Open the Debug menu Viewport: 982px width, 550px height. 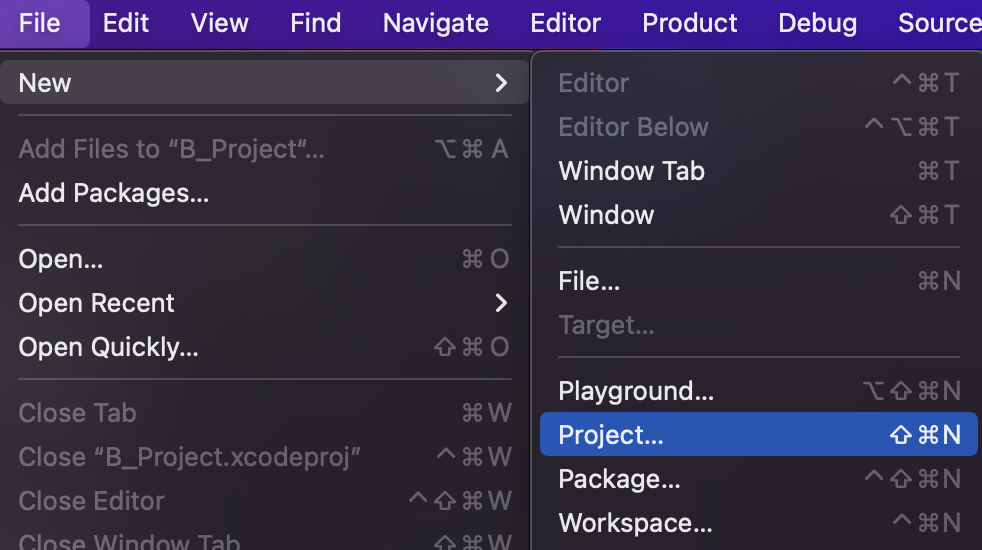click(x=818, y=23)
